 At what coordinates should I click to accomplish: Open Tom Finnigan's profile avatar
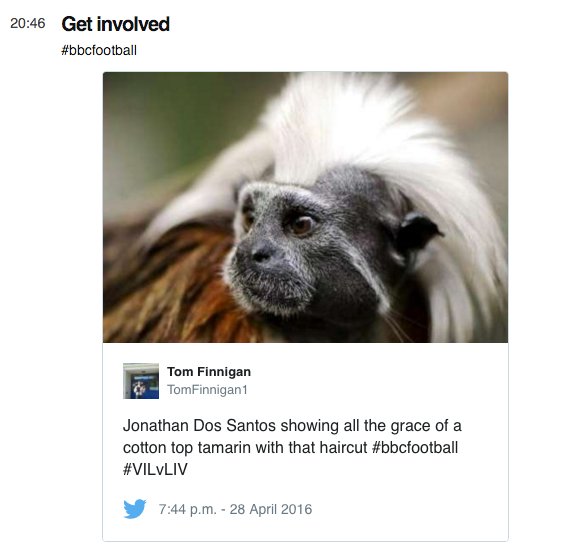pos(141,381)
